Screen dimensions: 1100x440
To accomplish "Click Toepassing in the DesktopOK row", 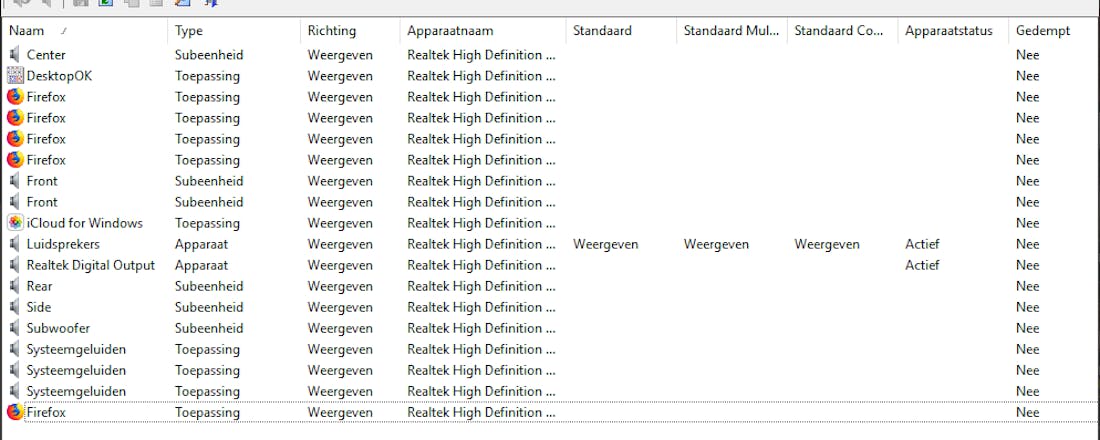I will coord(207,76).
